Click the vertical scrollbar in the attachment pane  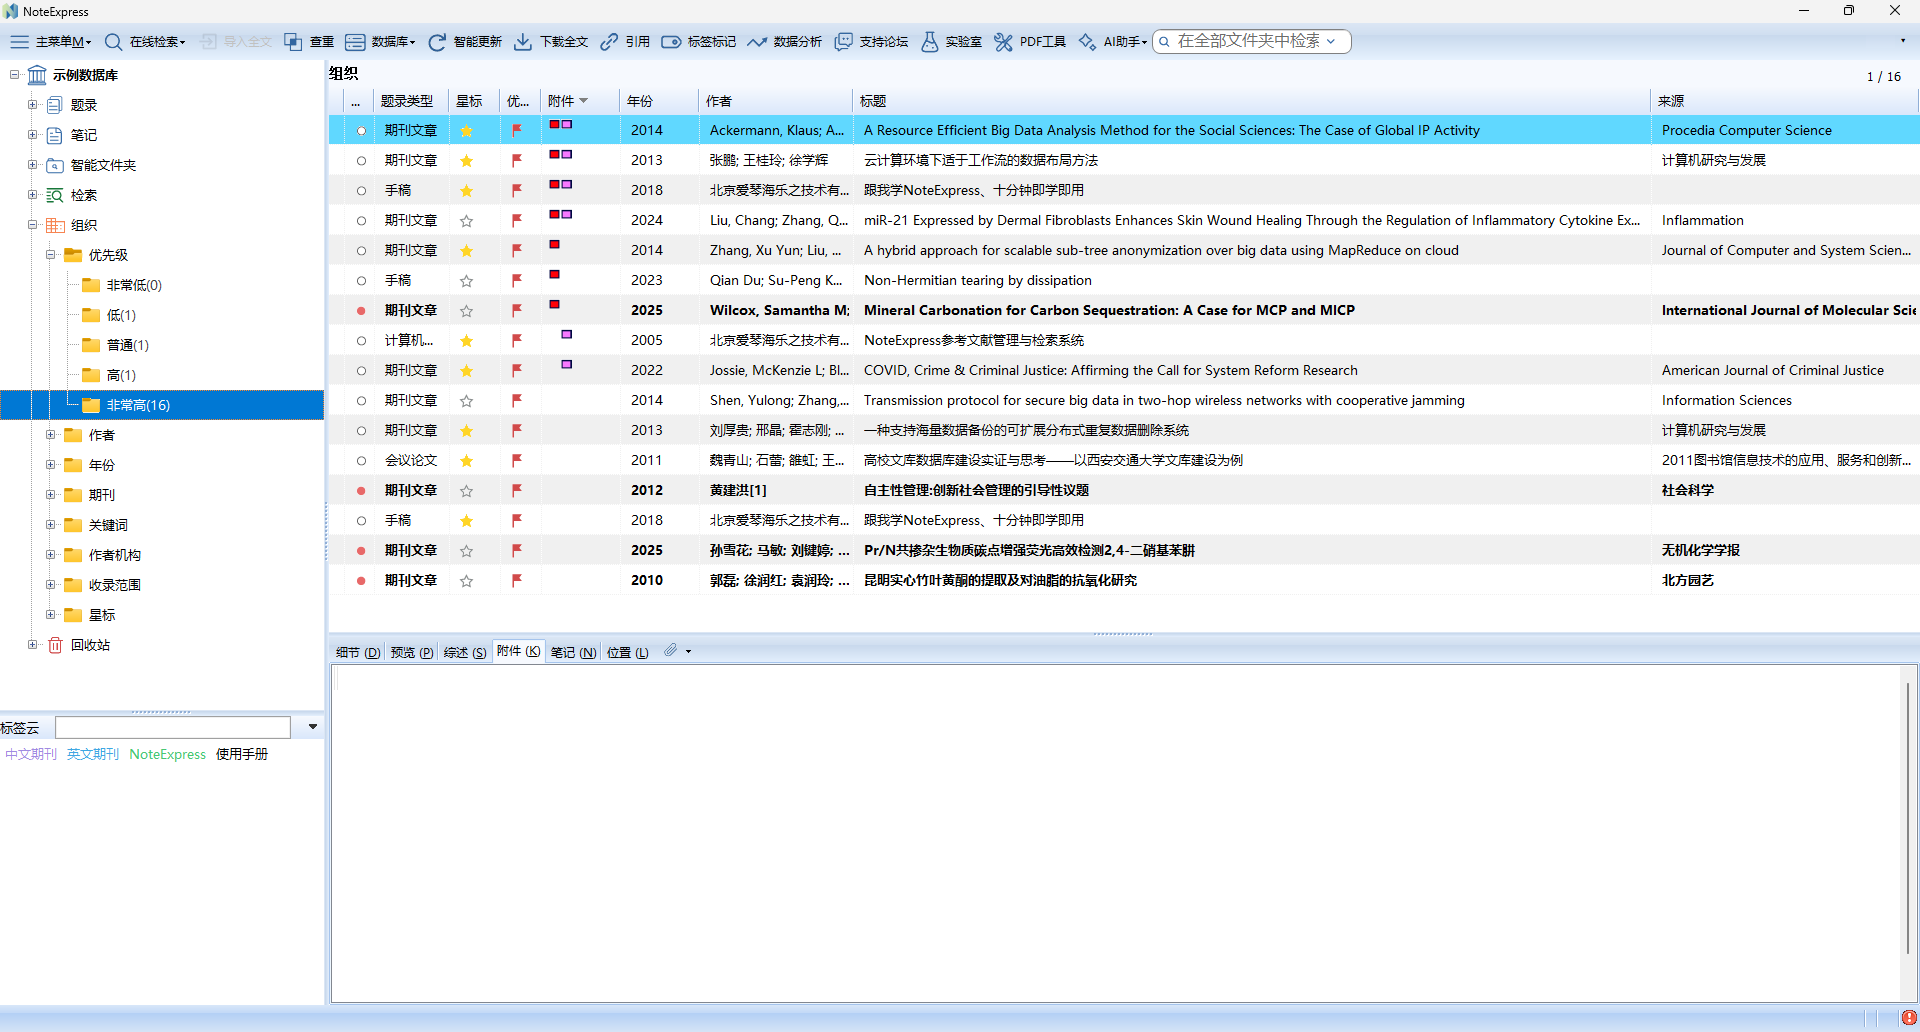point(1908,817)
